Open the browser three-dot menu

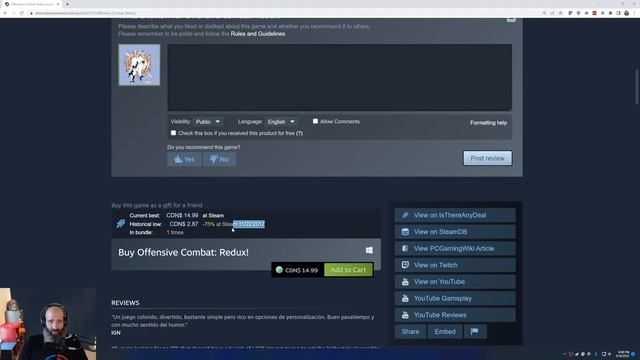pos(635,13)
